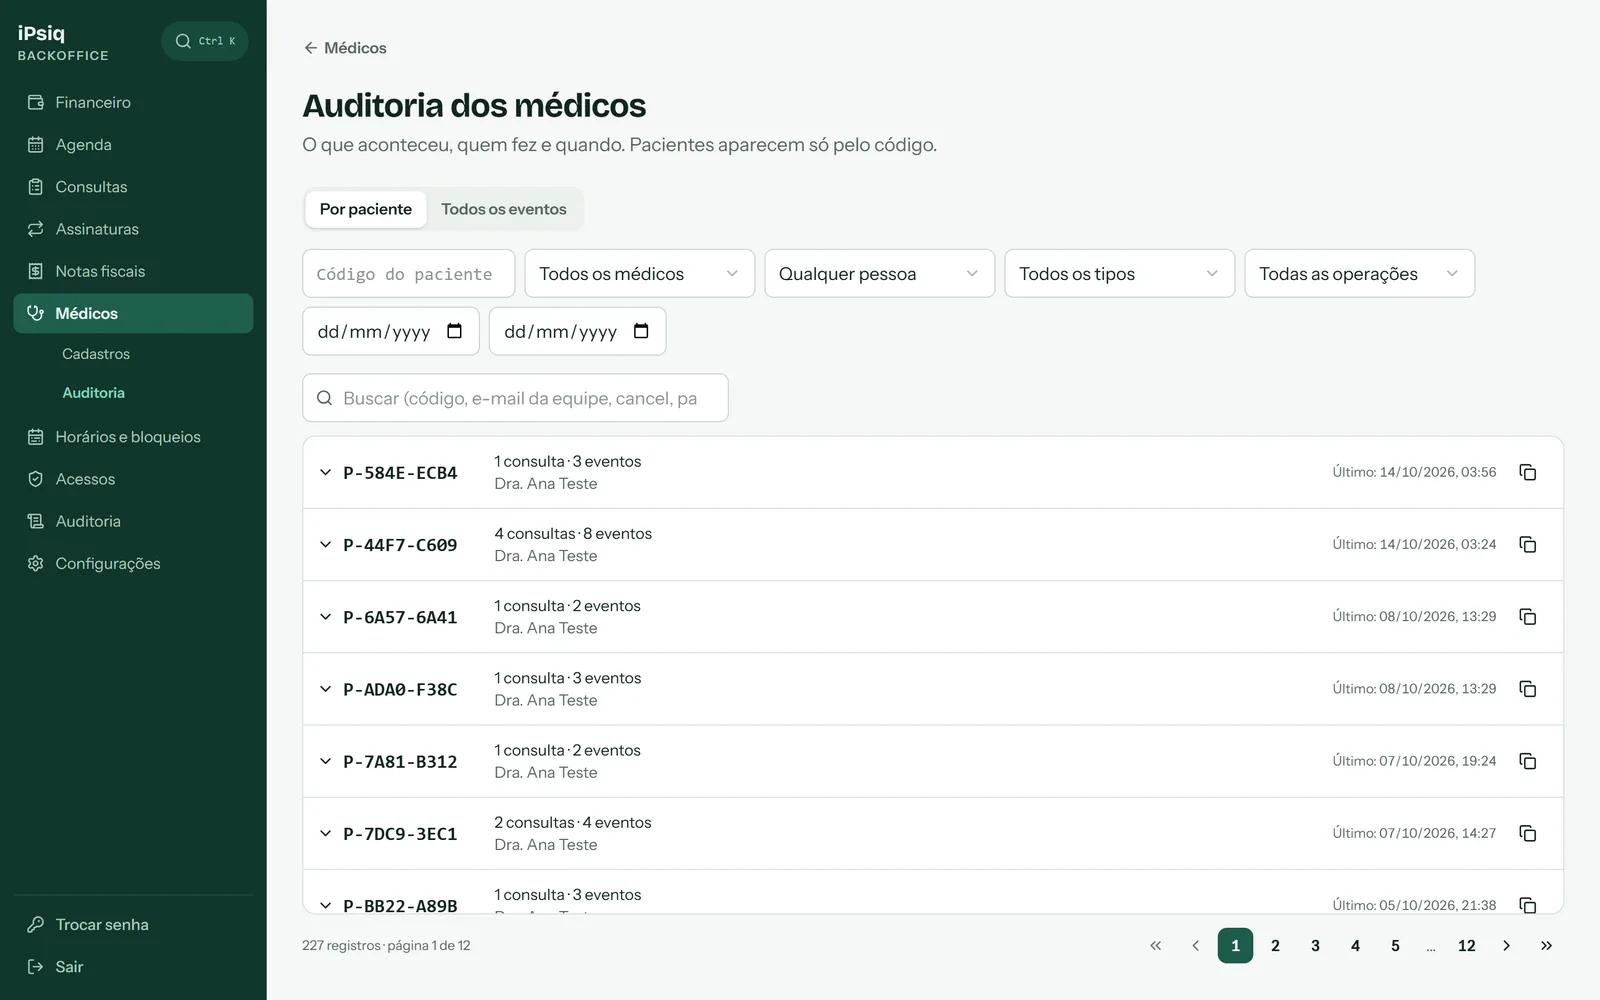Open Assinaturas in the sidebar
The width and height of the screenshot is (1600, 1000).
(x=133, y=229)
